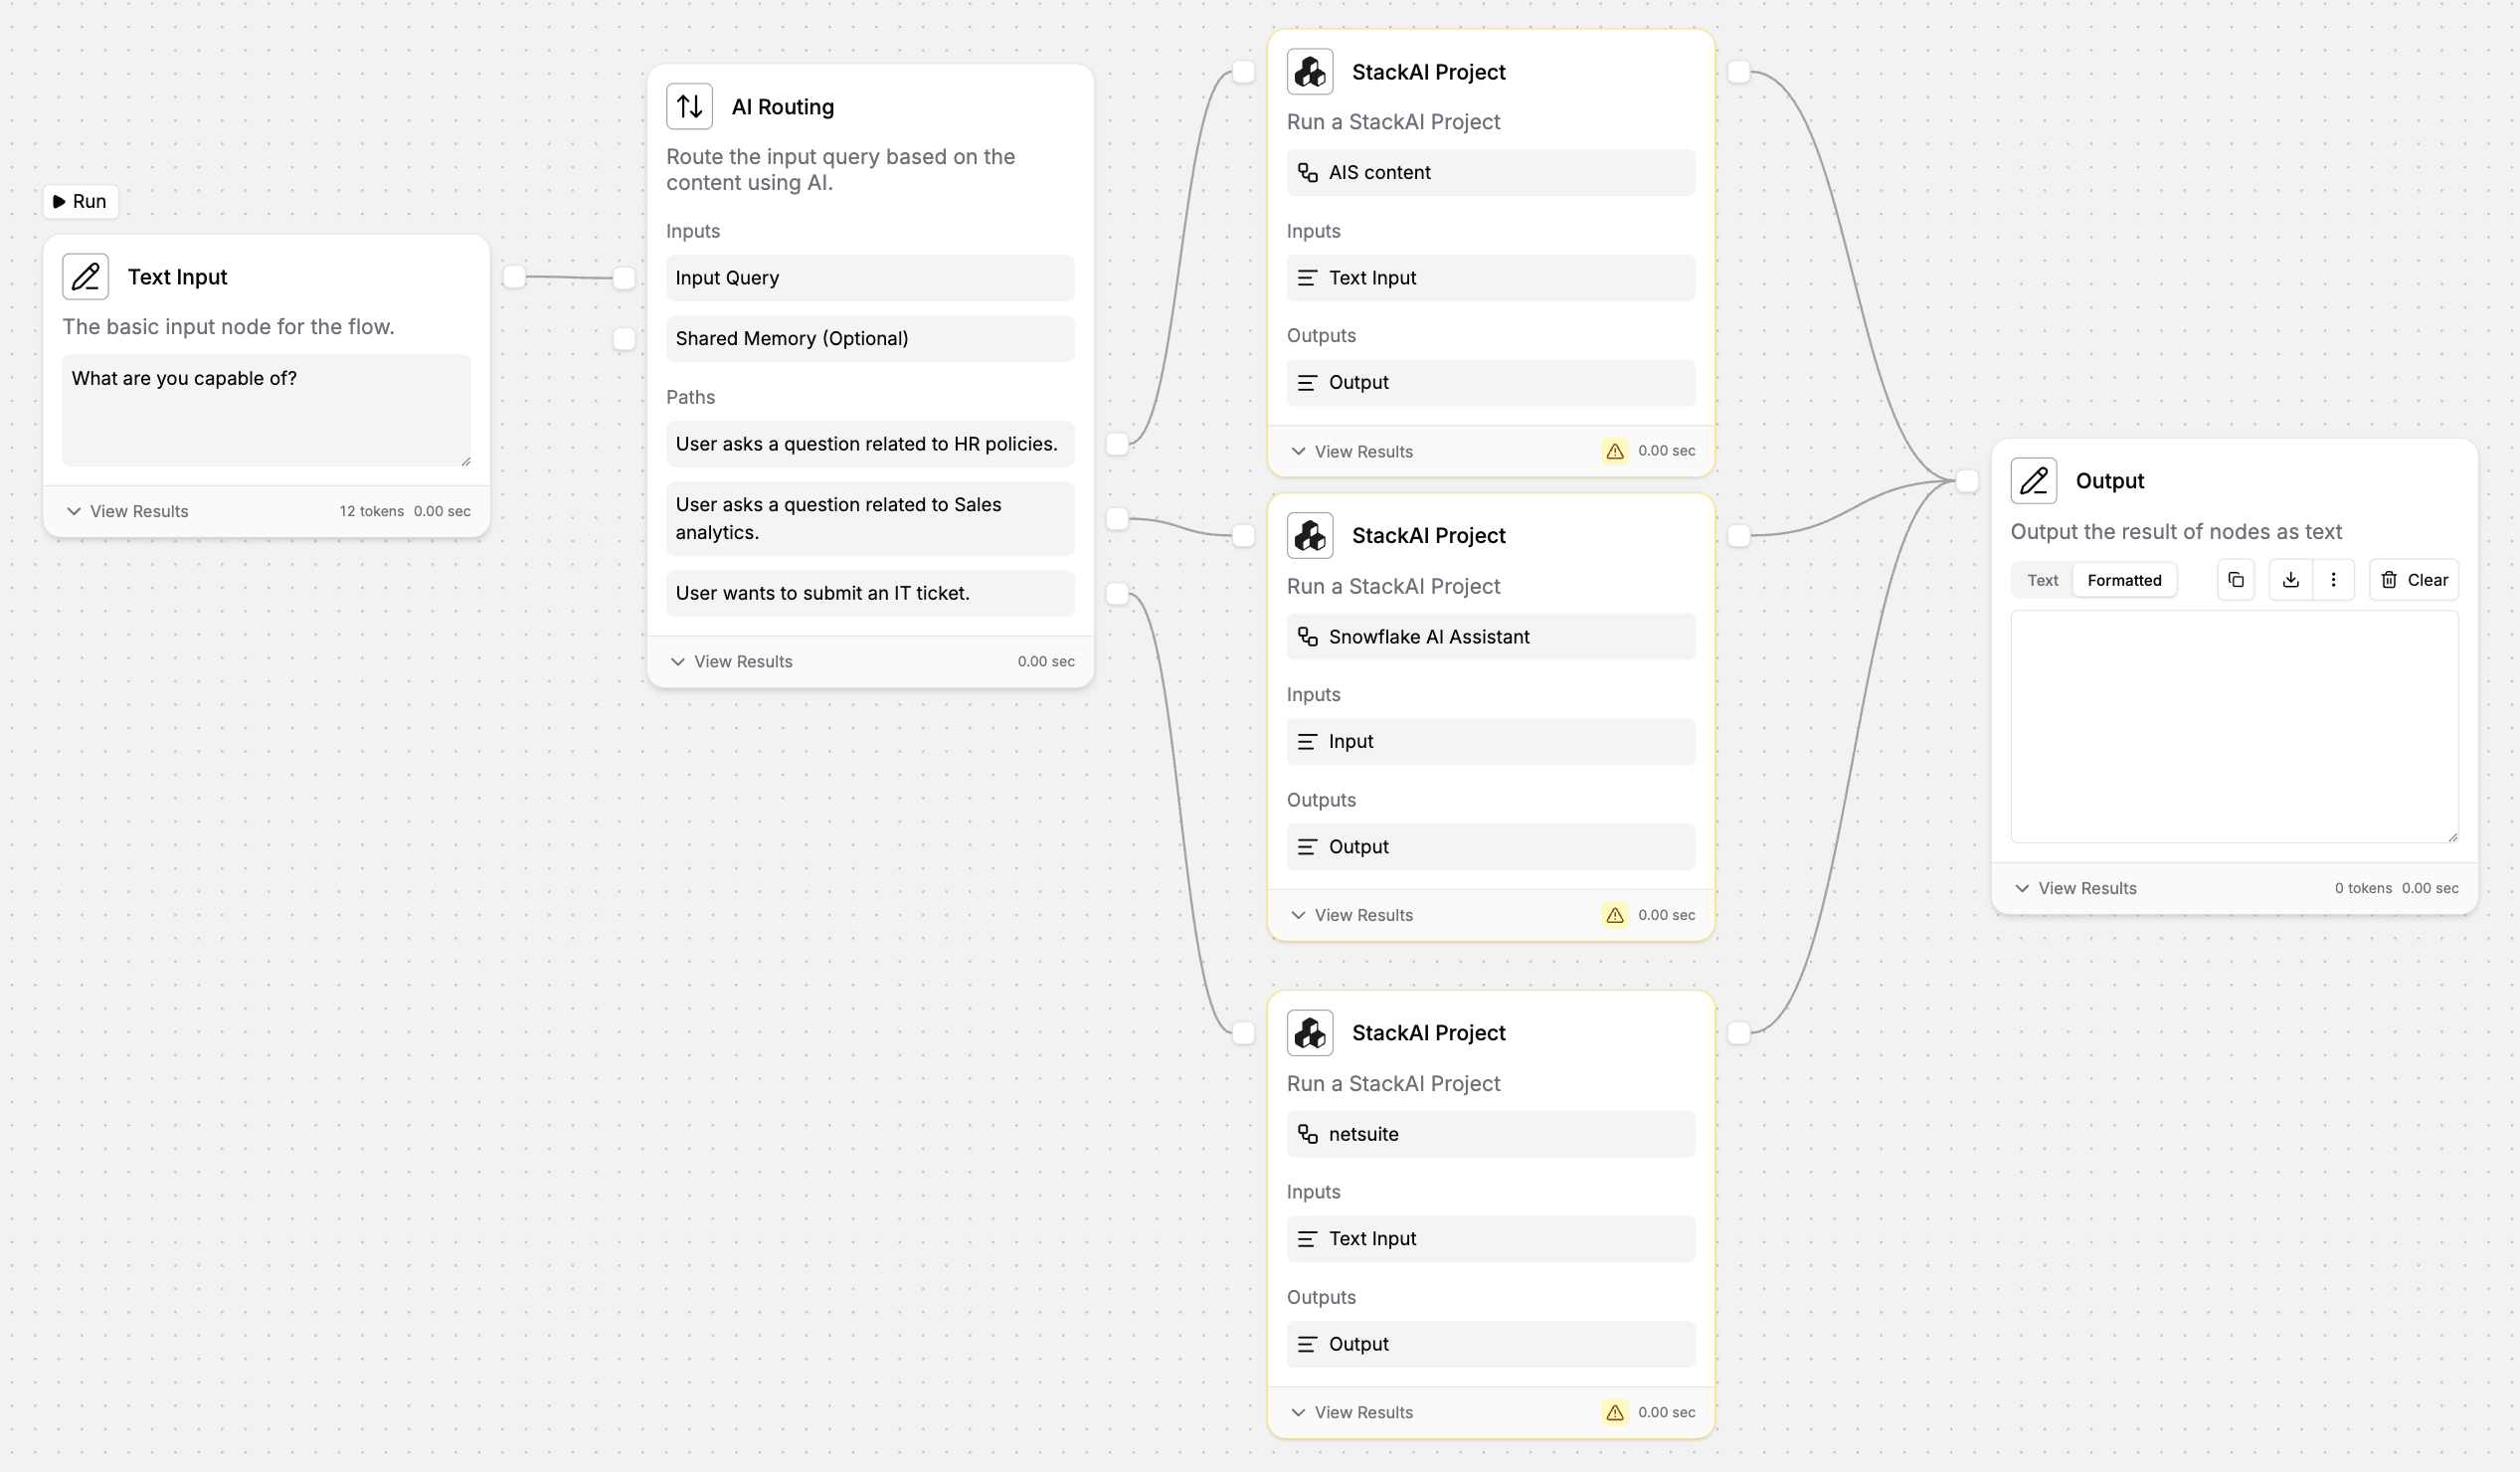Click the Shared Memory (Optional) input connector
The height and width of the screenshot is (1472, 2520).
pos(624,339)
